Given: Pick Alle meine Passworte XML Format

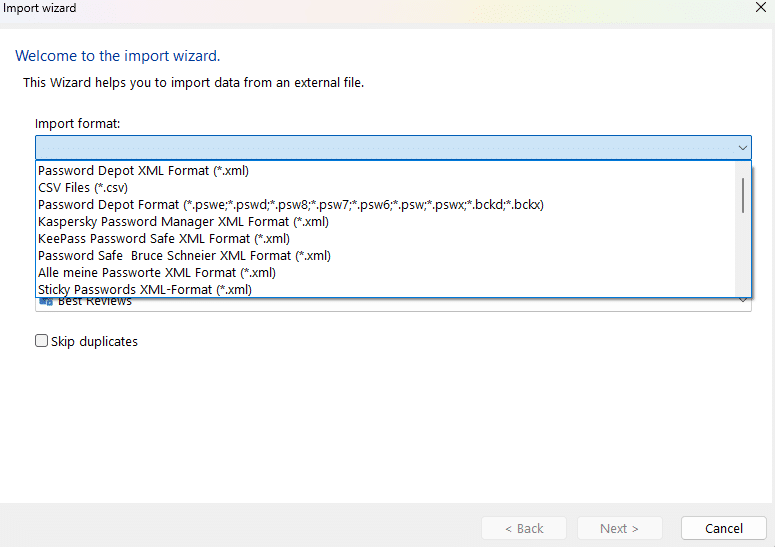Looking at the screenshot, I should pyautogui.click(x=386, y=272).
